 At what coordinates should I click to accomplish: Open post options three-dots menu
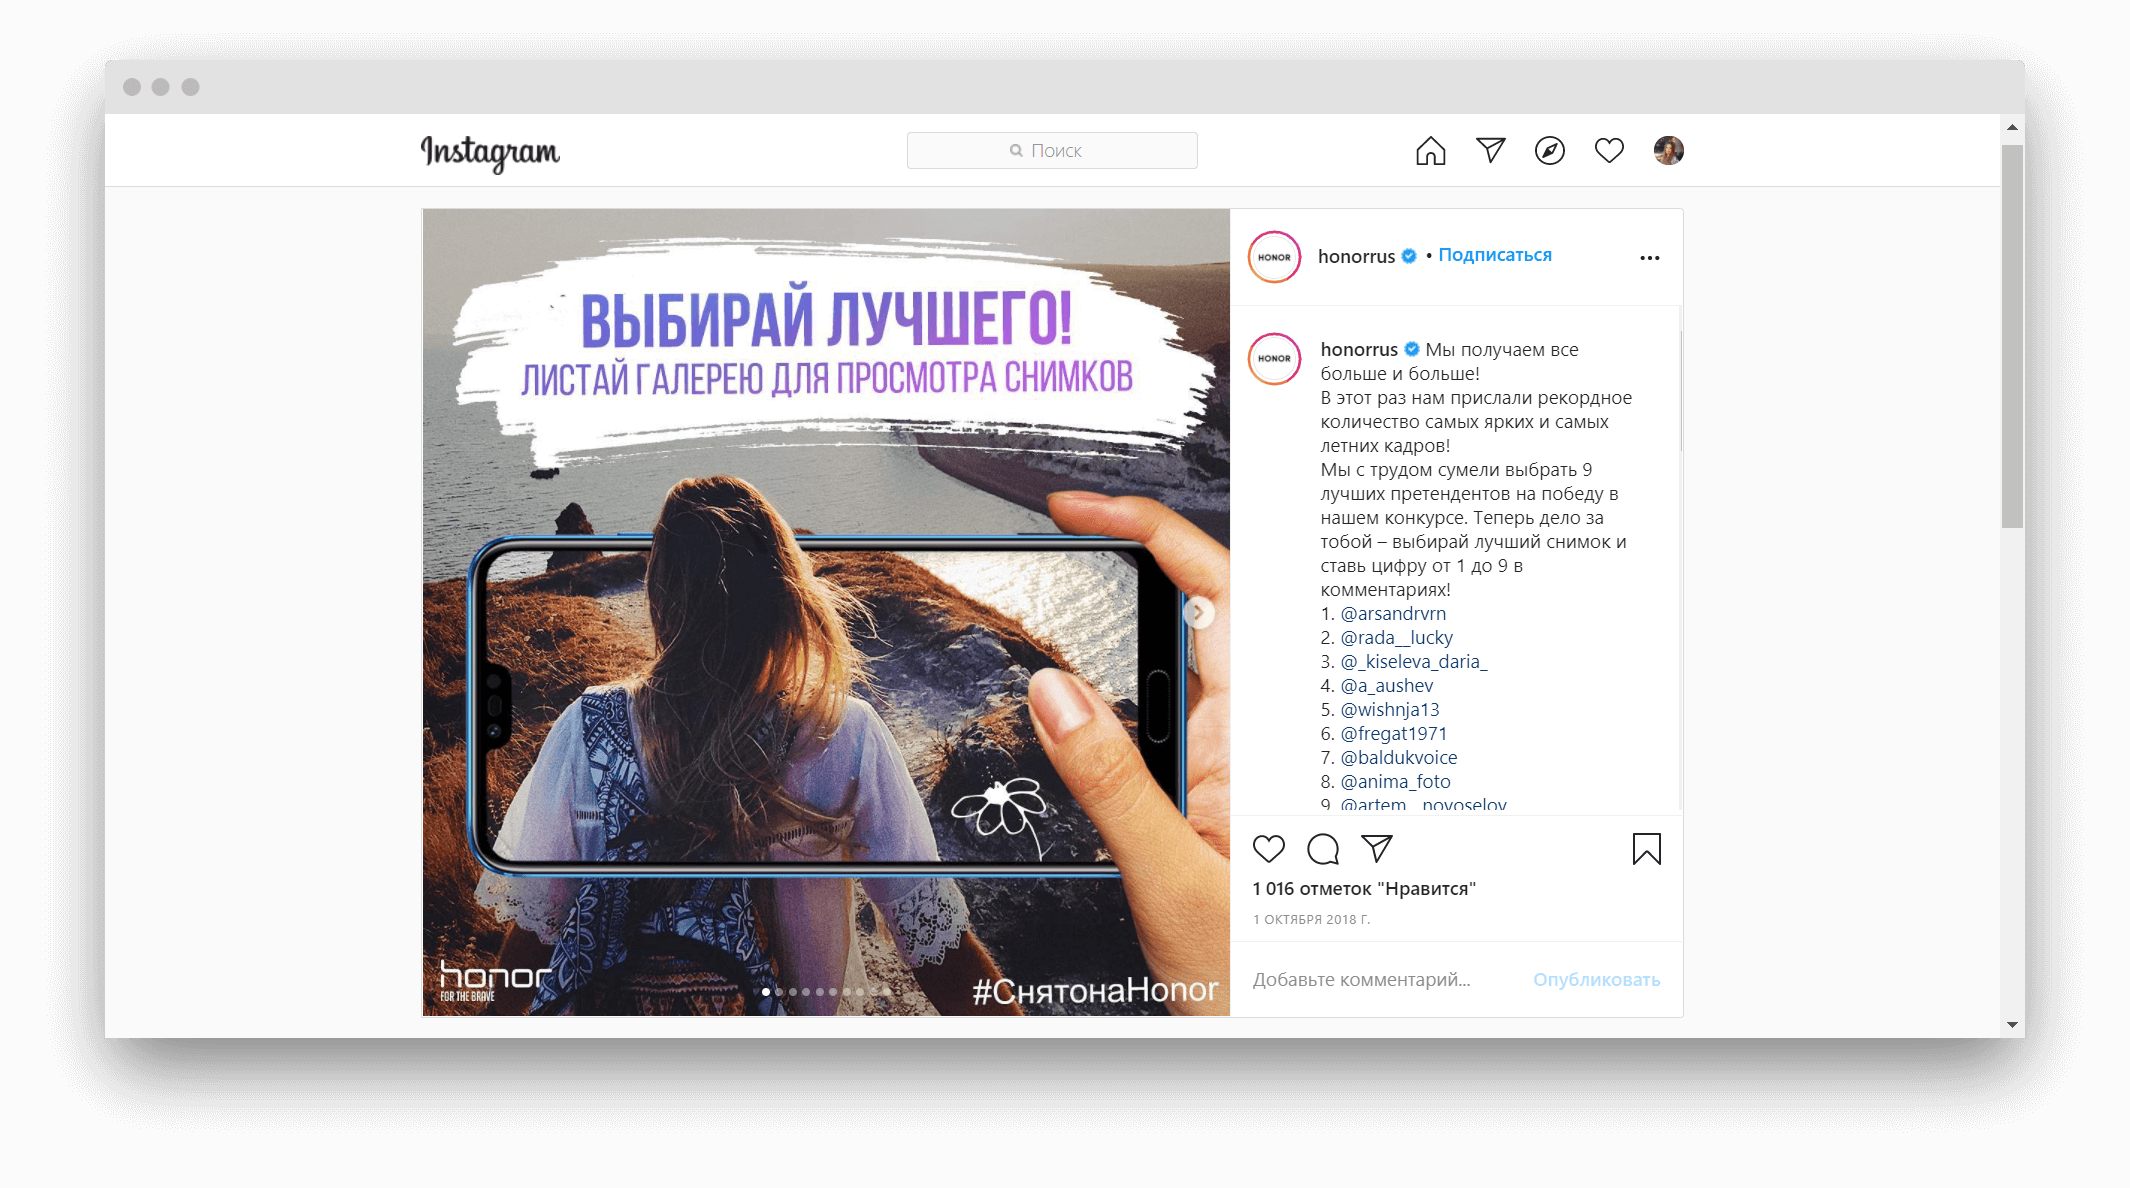[1649, 258]
